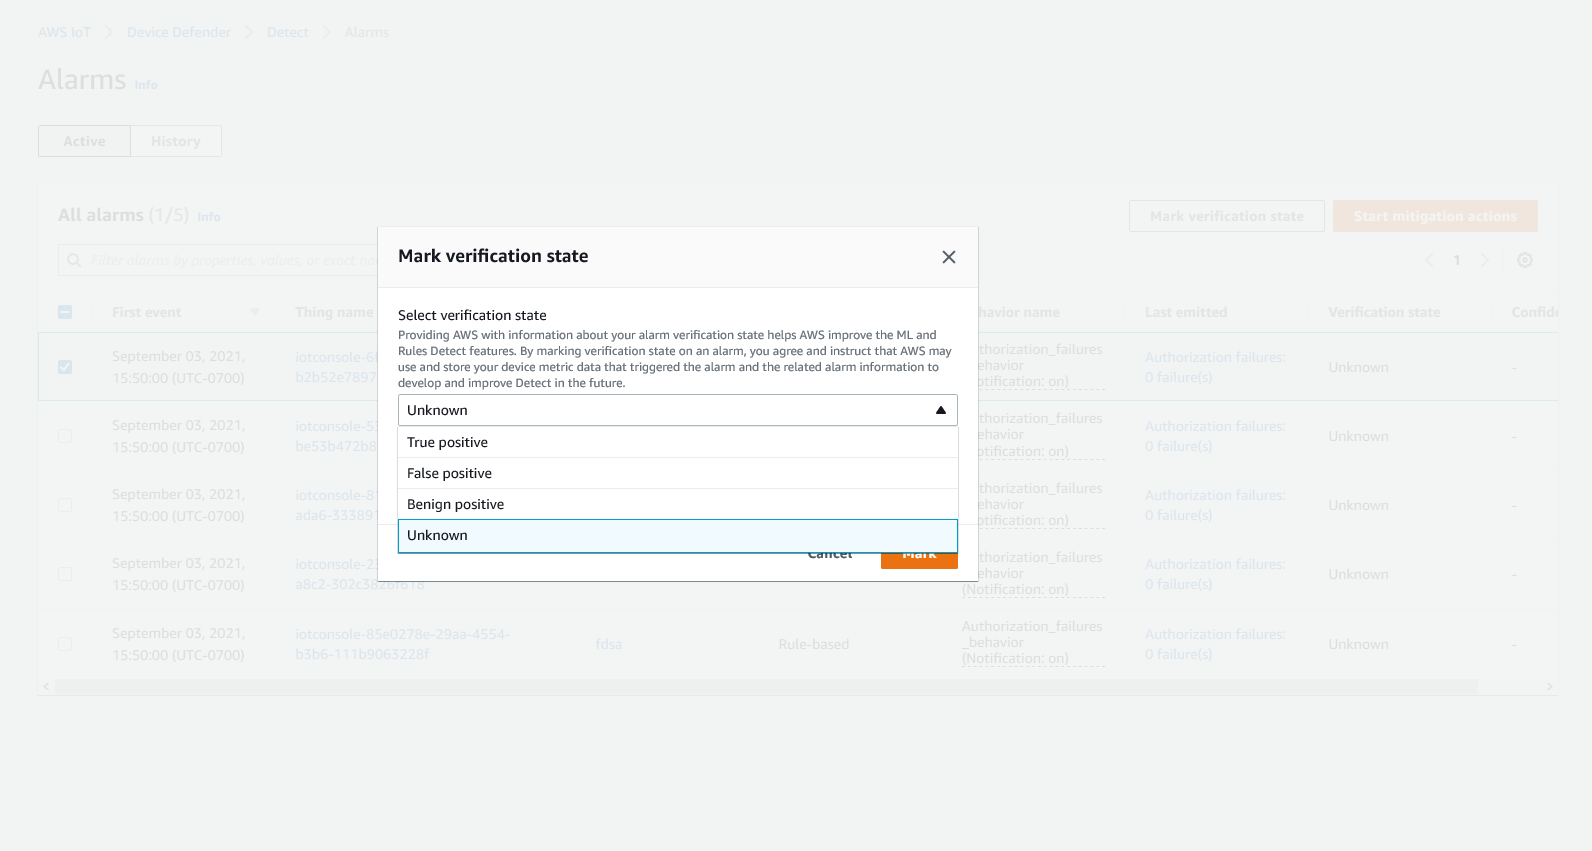
Task: Collapse the verification state list via its caret
Action: tap(940, 410)
